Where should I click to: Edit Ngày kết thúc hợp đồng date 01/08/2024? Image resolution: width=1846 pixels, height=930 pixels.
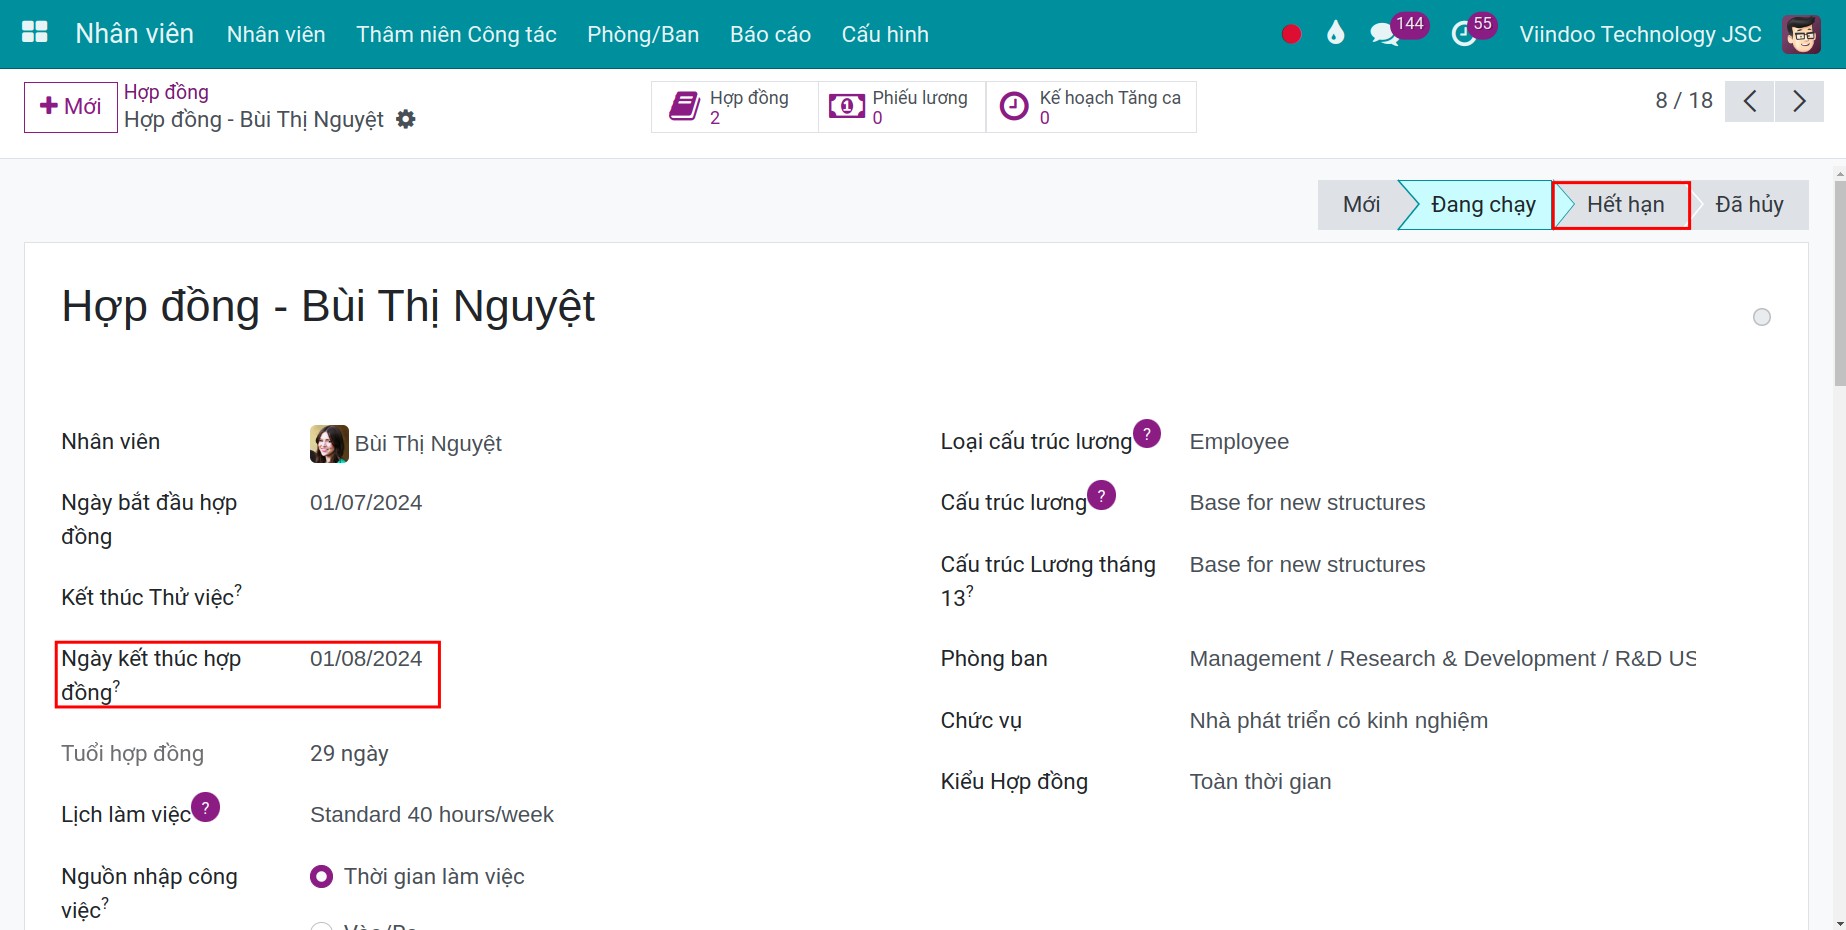point(366,659)
